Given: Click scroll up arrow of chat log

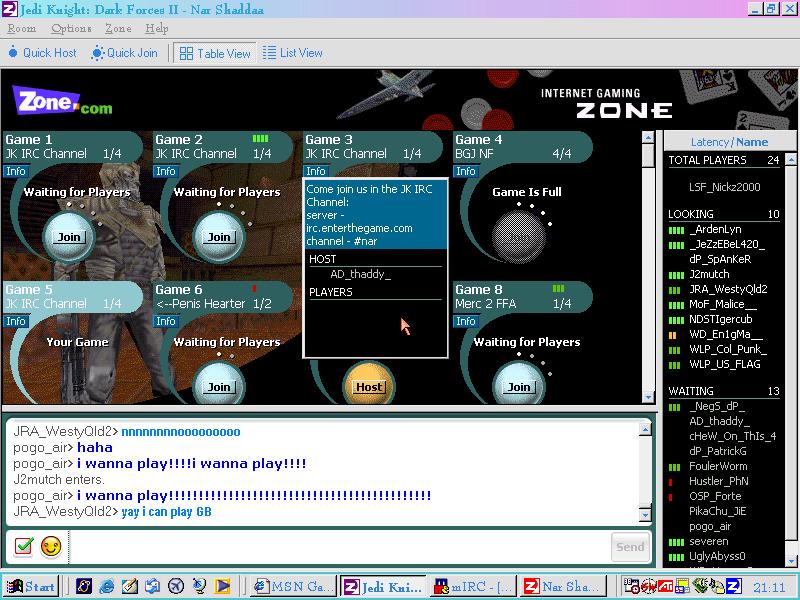Looking at the screenshot, I should click(645, 430).
